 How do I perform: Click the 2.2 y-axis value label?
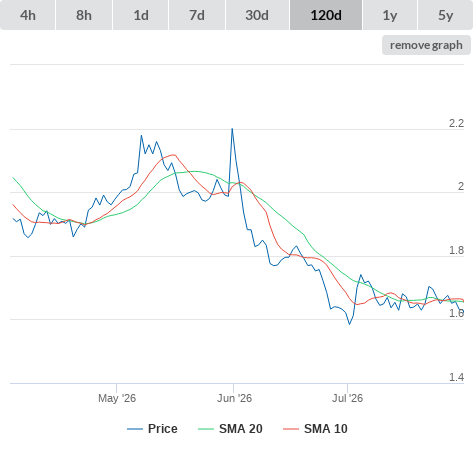pos(456,123)
